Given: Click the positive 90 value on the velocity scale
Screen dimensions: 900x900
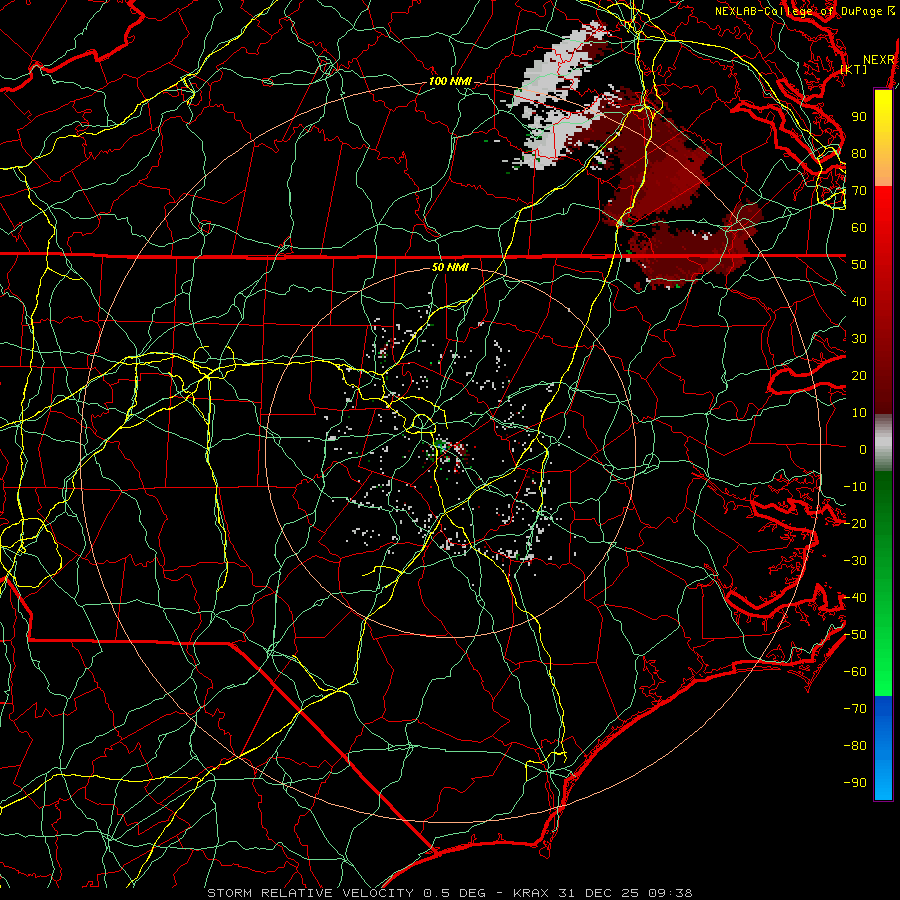Looking at the screenshot, I should (x=859, y=117).
